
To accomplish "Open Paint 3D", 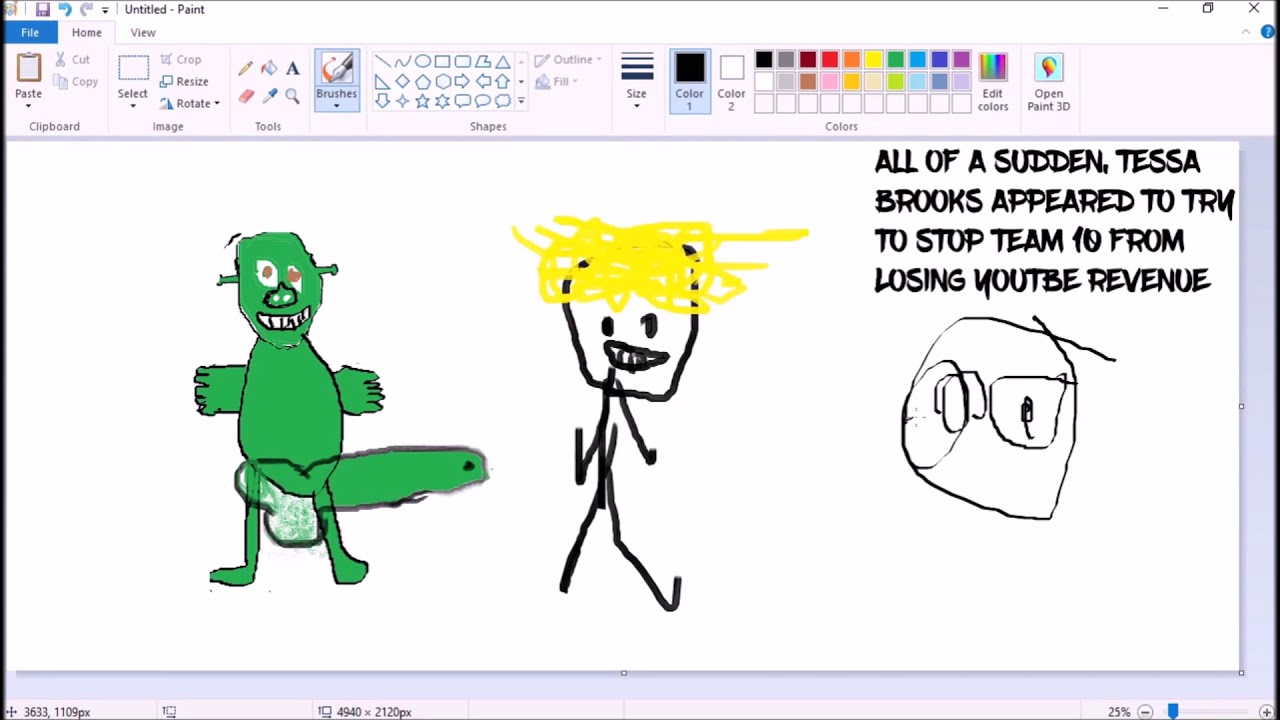I will click(x=1048, y=82).
